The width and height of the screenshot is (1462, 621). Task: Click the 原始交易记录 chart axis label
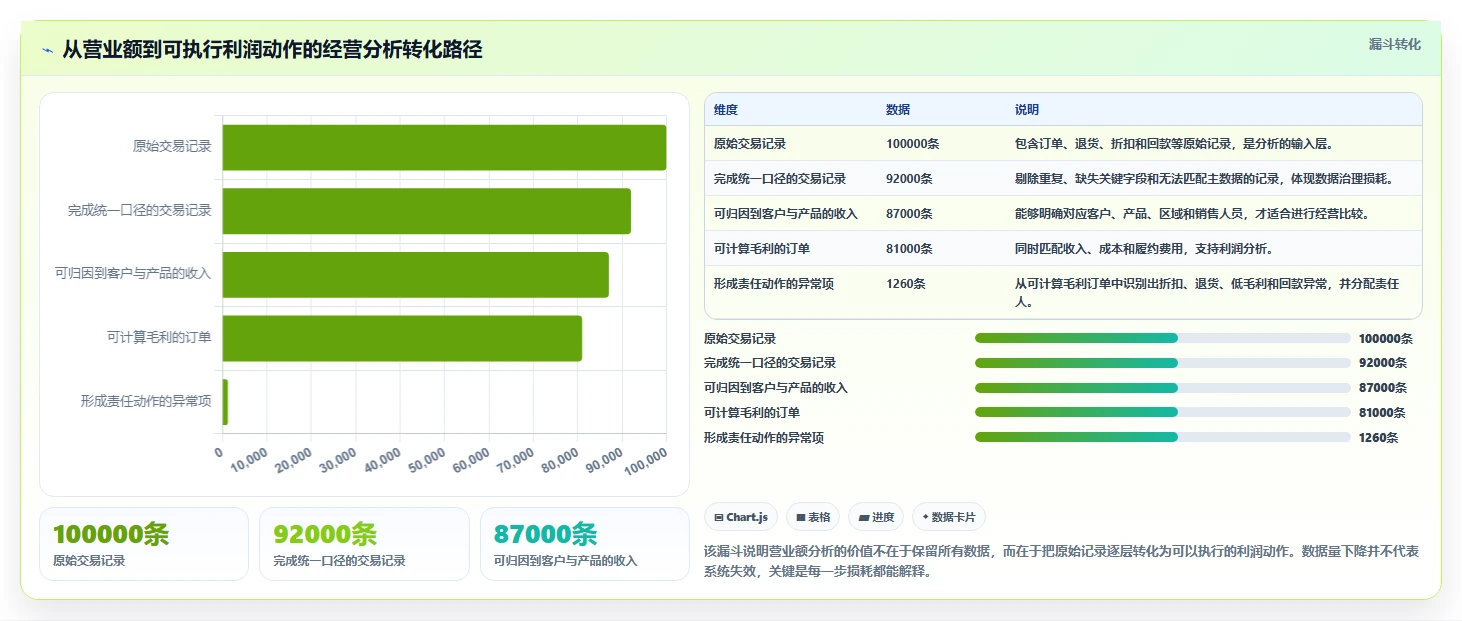pos(172,147)
